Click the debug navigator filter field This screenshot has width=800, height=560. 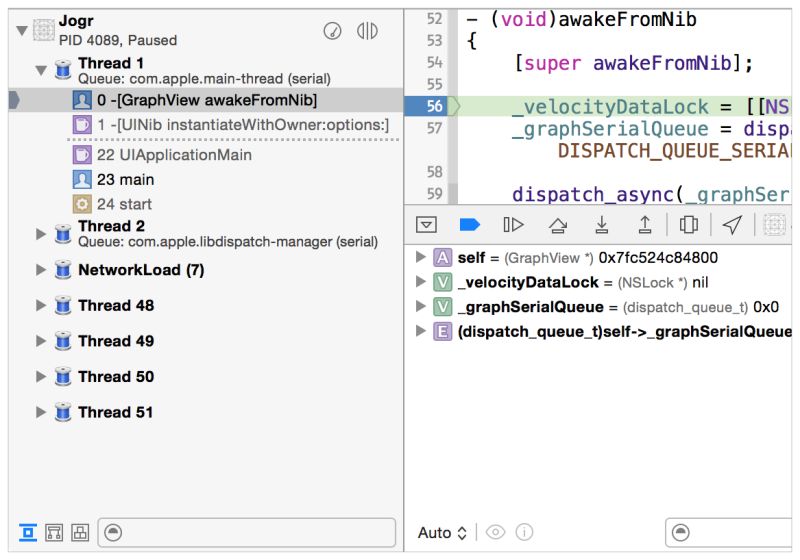(246, 532)
